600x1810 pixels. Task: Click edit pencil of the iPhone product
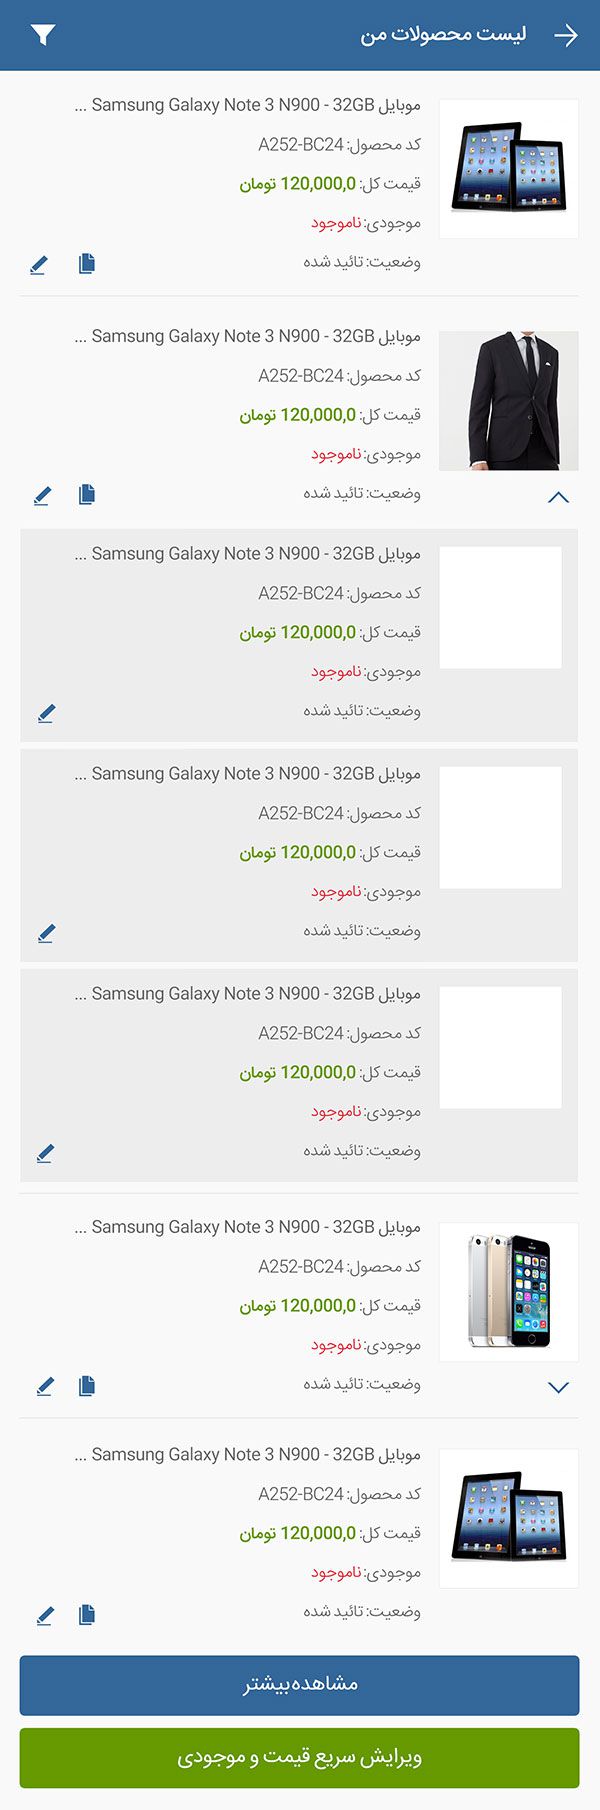click(44, 1386)
